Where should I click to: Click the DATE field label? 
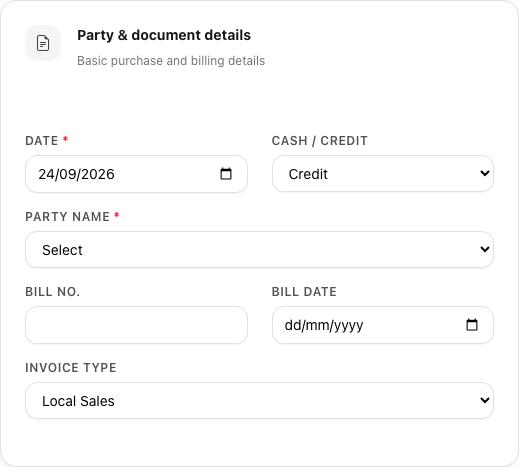coord(42,141)
